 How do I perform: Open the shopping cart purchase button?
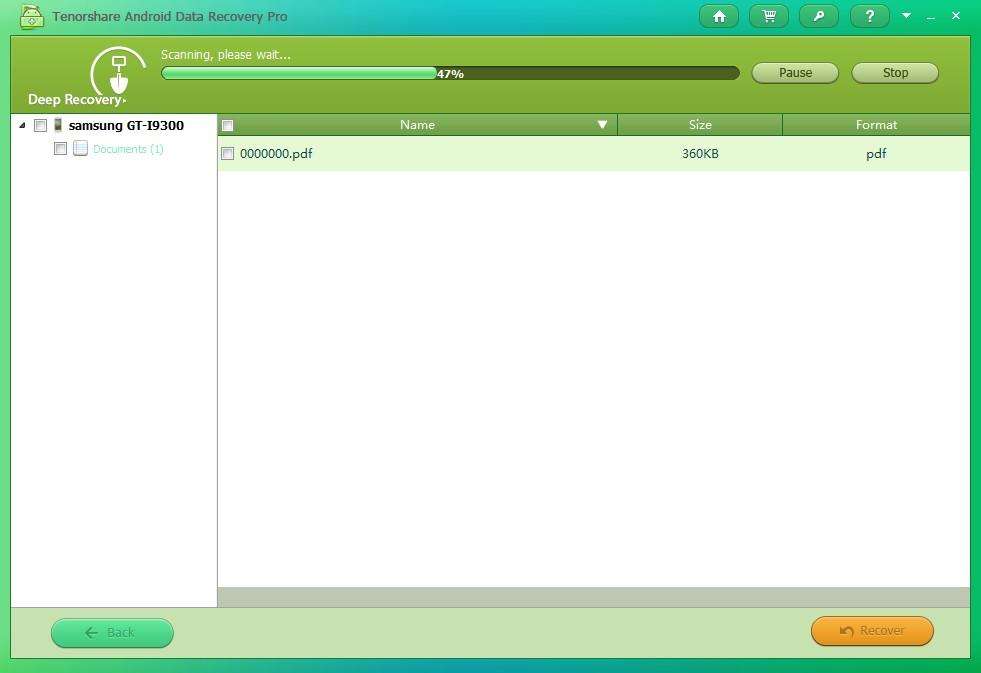tap(769, 17)
